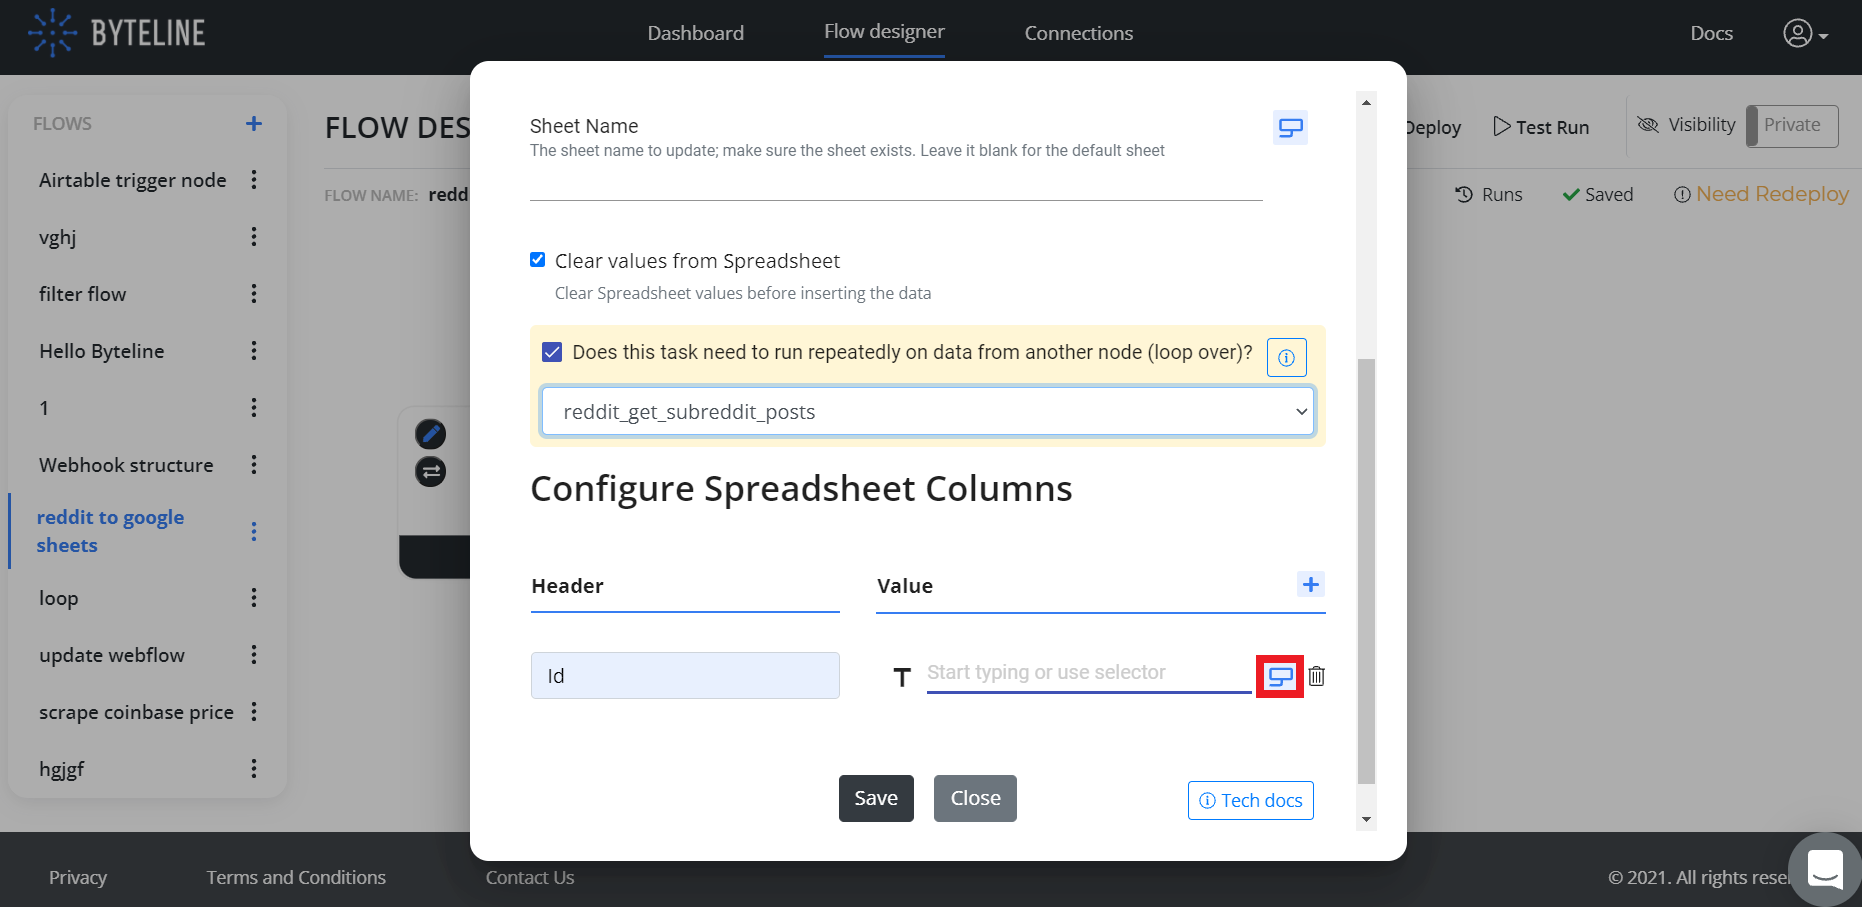Open options menu for filter flow

tap(254, 294)
